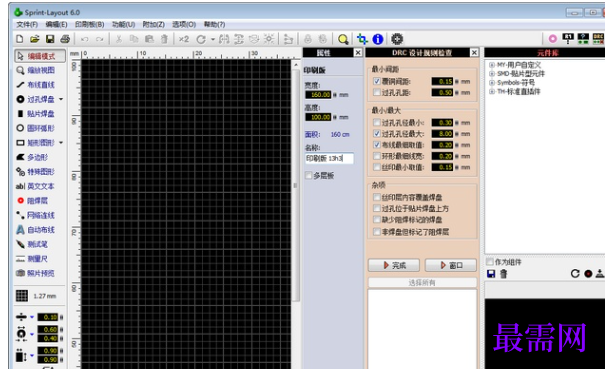Screen dimensions: 605x369
Task: Select the 矩形图形 rectangle tool
Action: click(35, 143)
